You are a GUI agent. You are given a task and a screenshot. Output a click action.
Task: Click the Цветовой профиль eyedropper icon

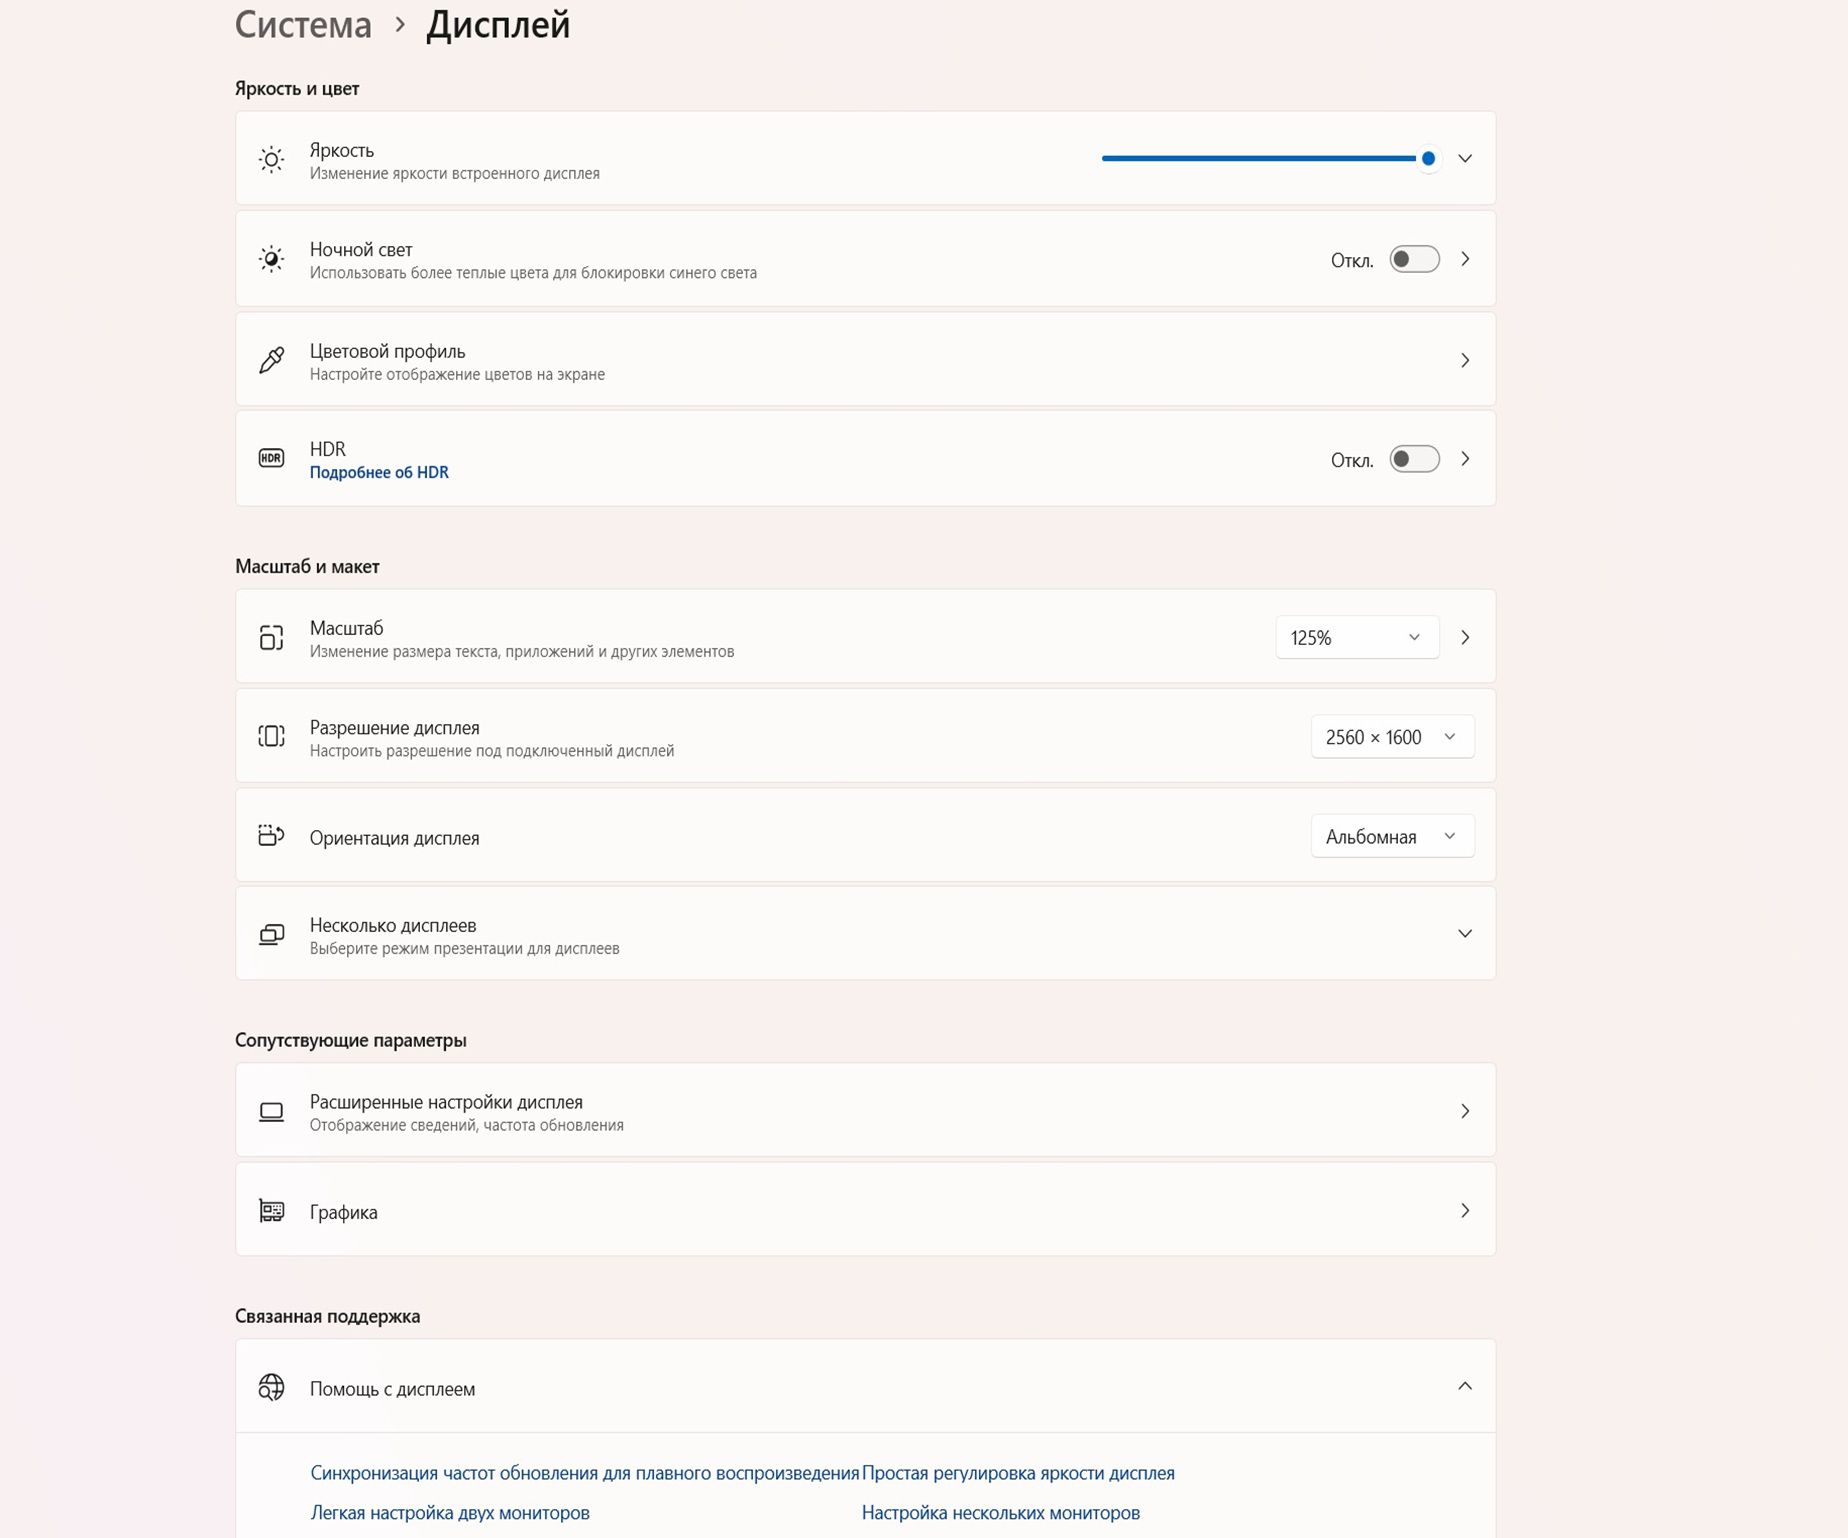pos(271,360)
